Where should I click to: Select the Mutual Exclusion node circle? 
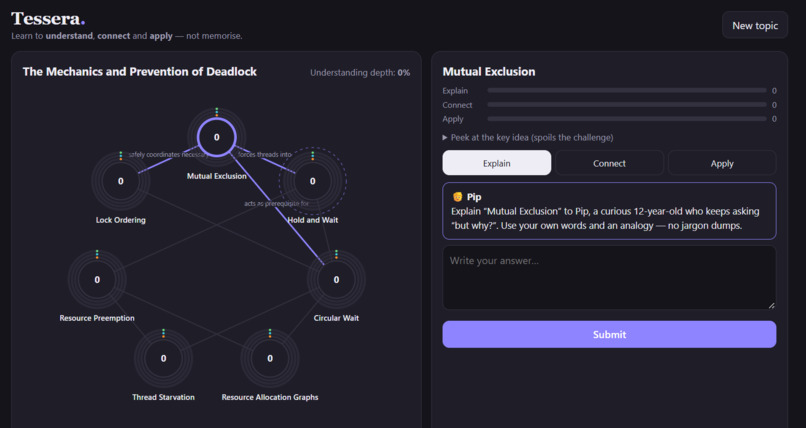[x=216, y=137]
